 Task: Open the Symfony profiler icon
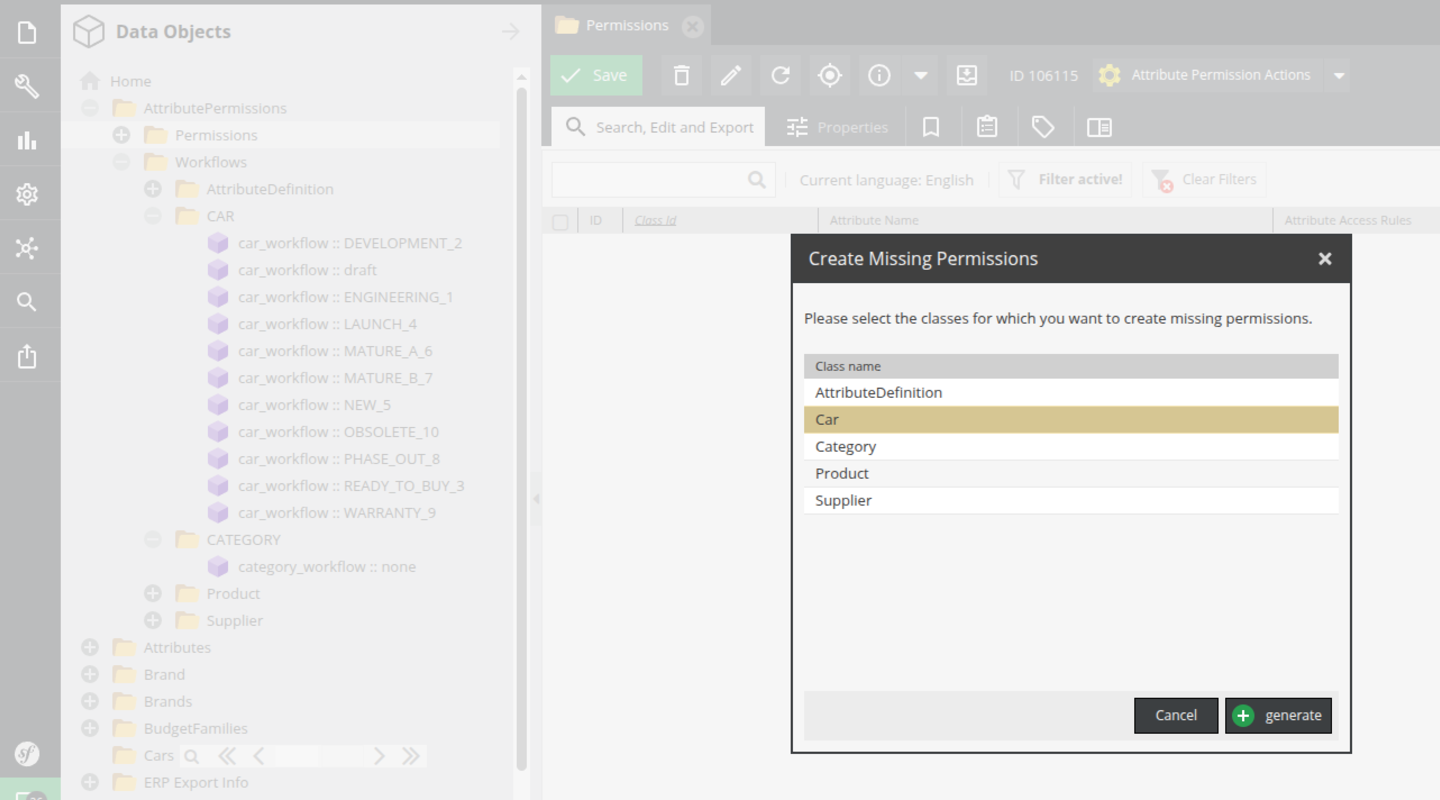(27, 754)
